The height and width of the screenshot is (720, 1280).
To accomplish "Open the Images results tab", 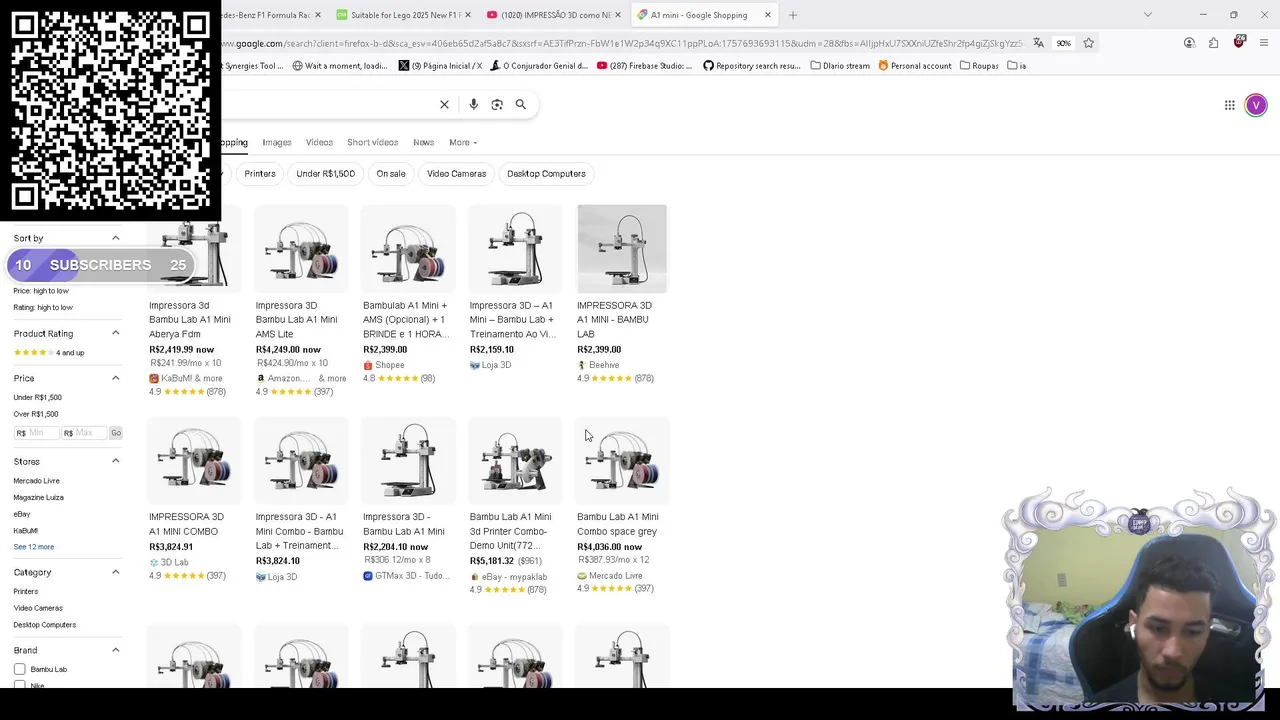I will pyautogui.click(x=277, y=142).
